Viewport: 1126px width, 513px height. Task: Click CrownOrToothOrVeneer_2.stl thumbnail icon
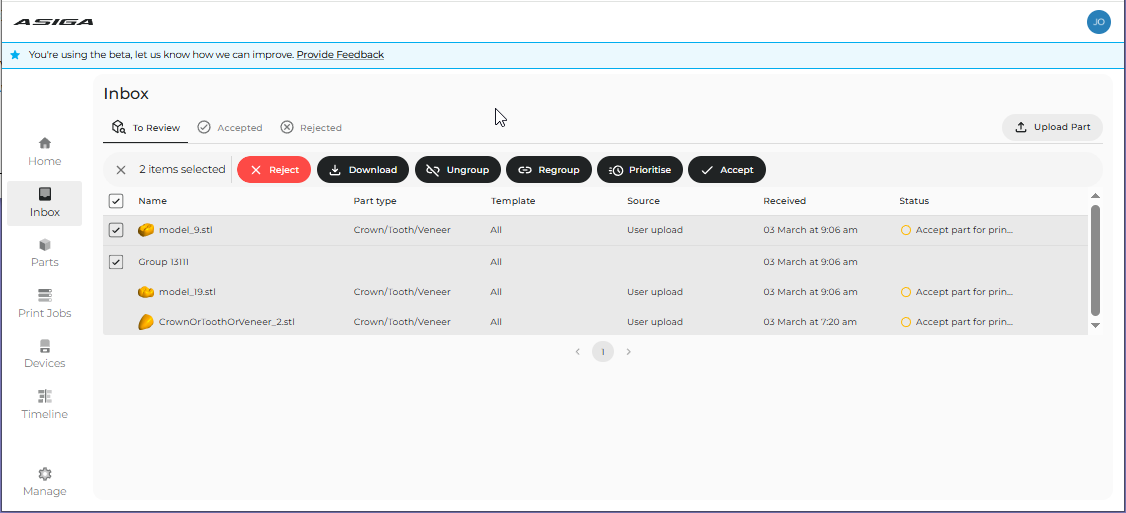point(146,322)
